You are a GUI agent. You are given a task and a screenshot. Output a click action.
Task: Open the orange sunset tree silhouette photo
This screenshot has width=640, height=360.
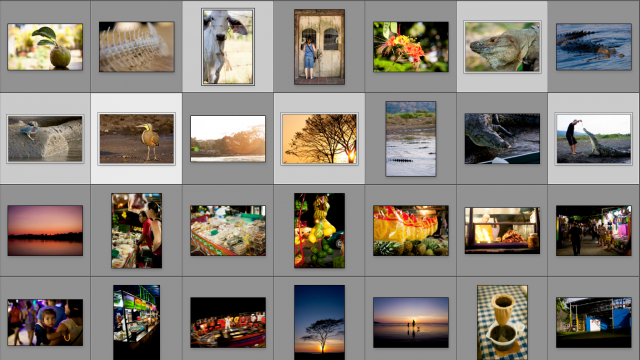pos(319,139)
